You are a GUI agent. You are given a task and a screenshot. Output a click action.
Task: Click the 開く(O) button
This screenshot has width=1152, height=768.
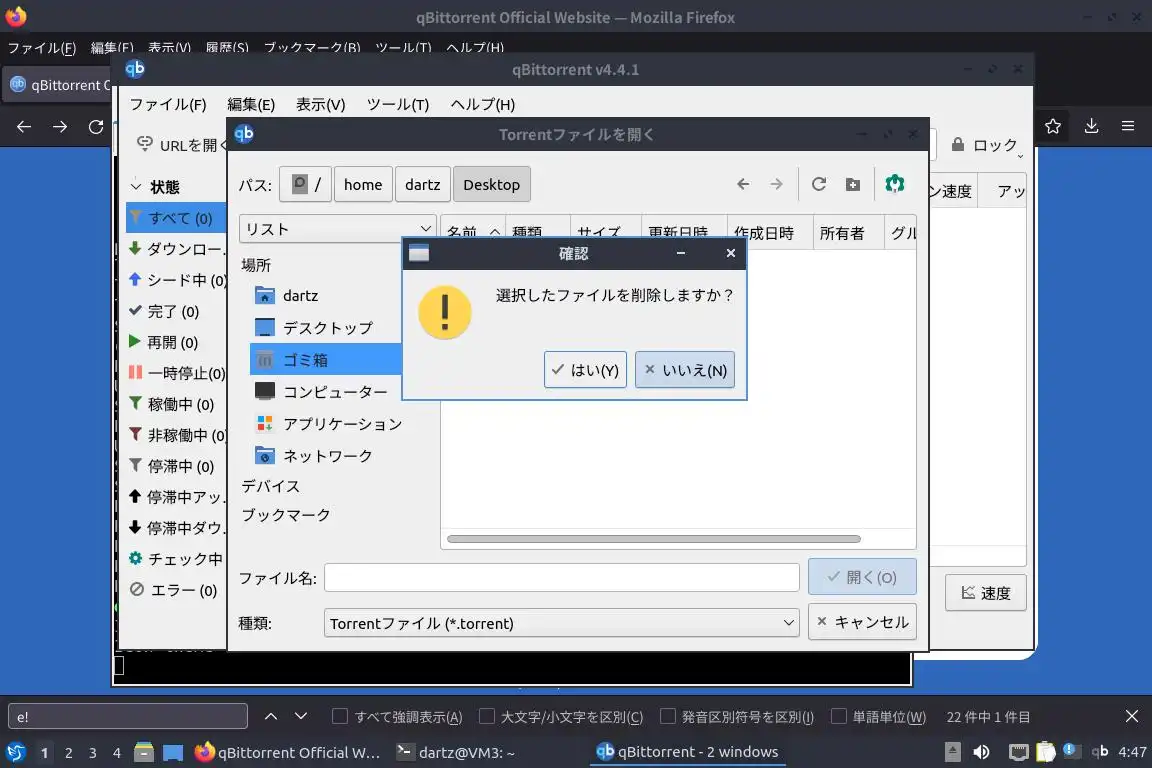coord(862,577)
